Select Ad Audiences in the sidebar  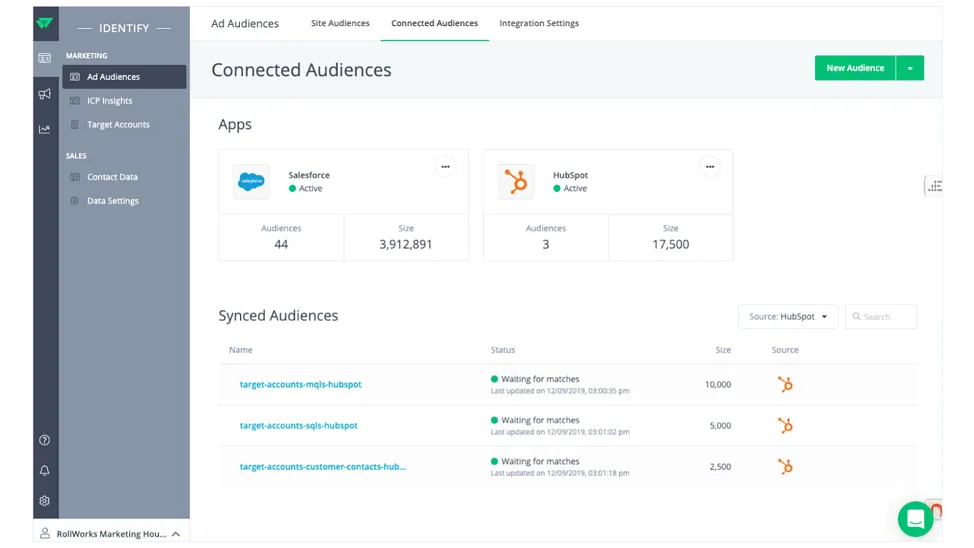click(x=124, y=77)
